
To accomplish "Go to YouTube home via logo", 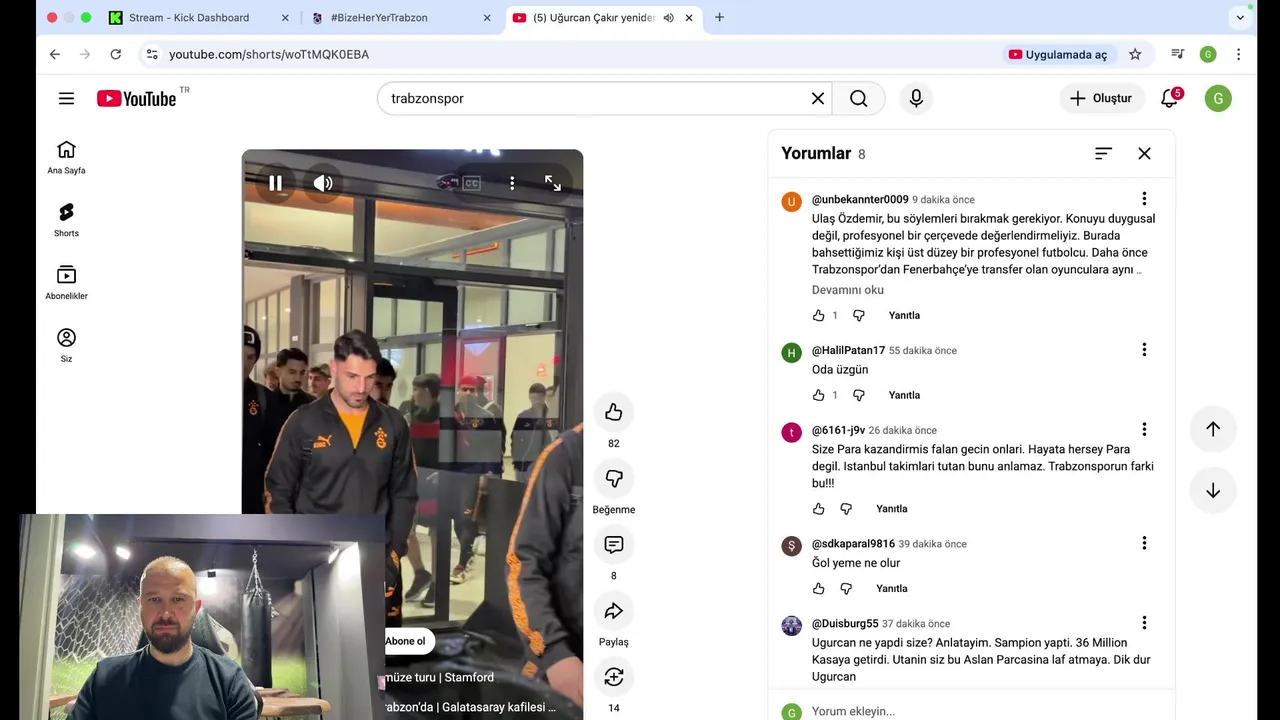I will pos(136,98).
